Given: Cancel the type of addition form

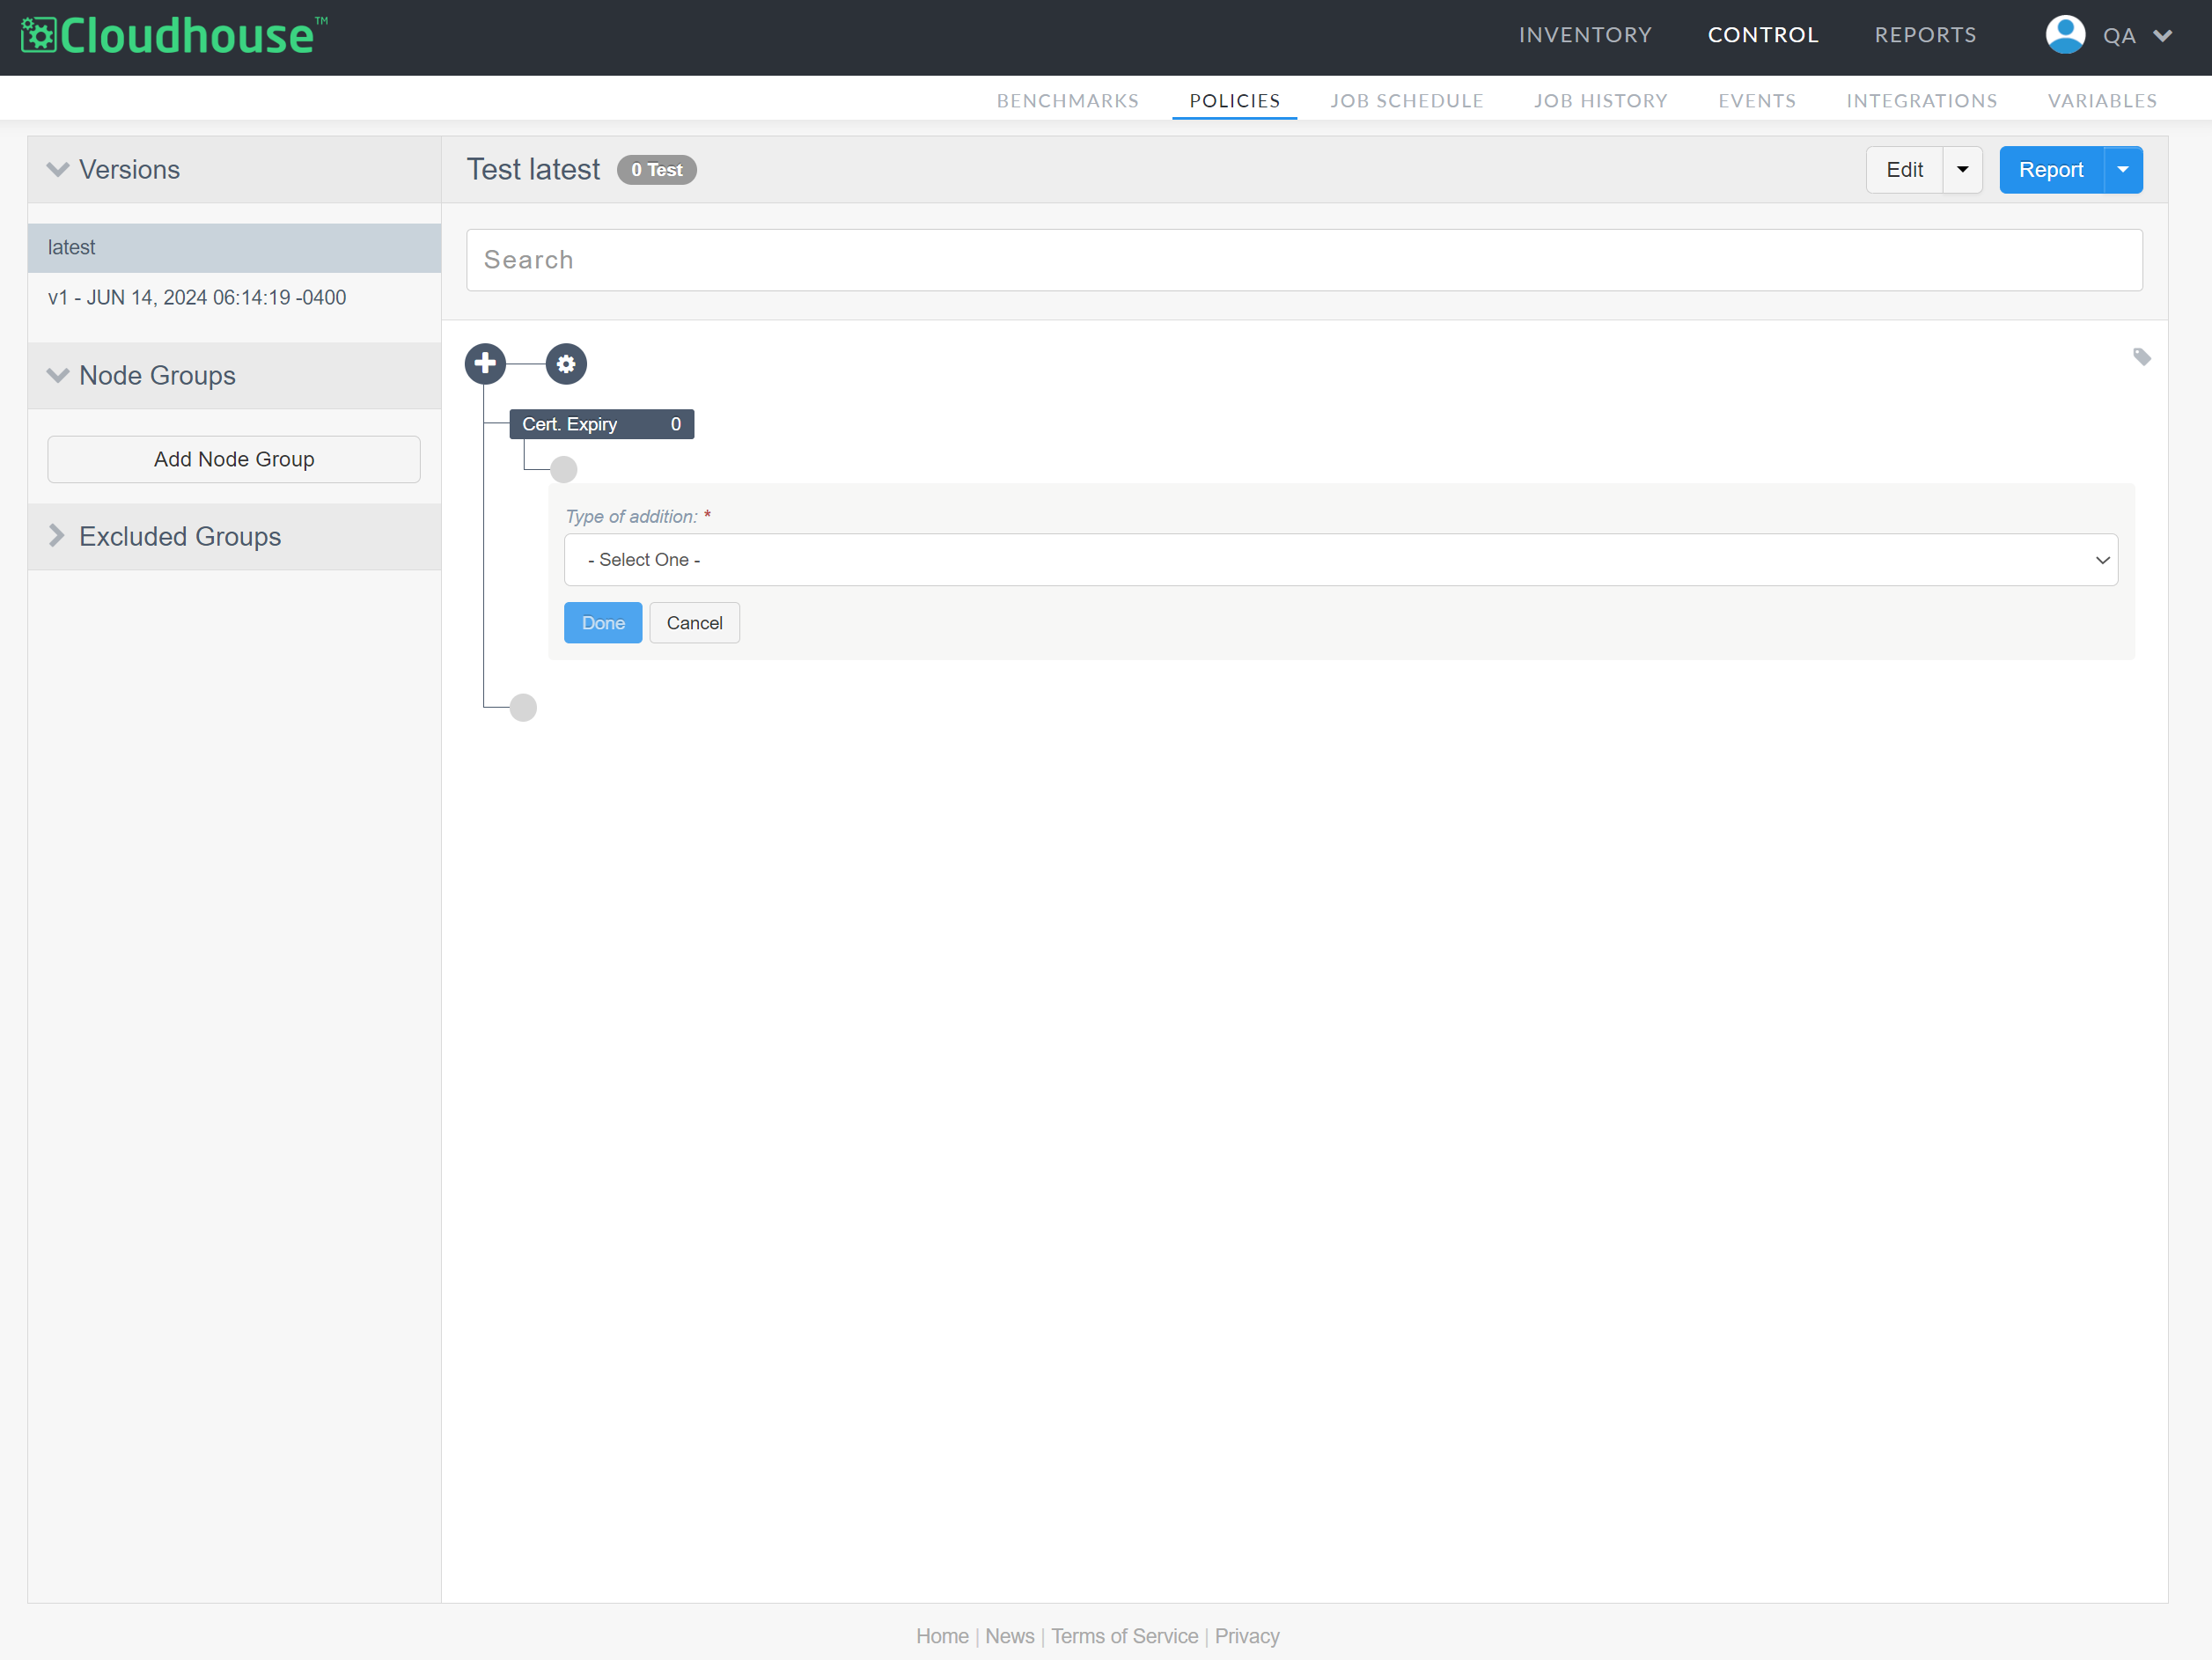Looking at the screenshot, I should click(x=694, y=623).
